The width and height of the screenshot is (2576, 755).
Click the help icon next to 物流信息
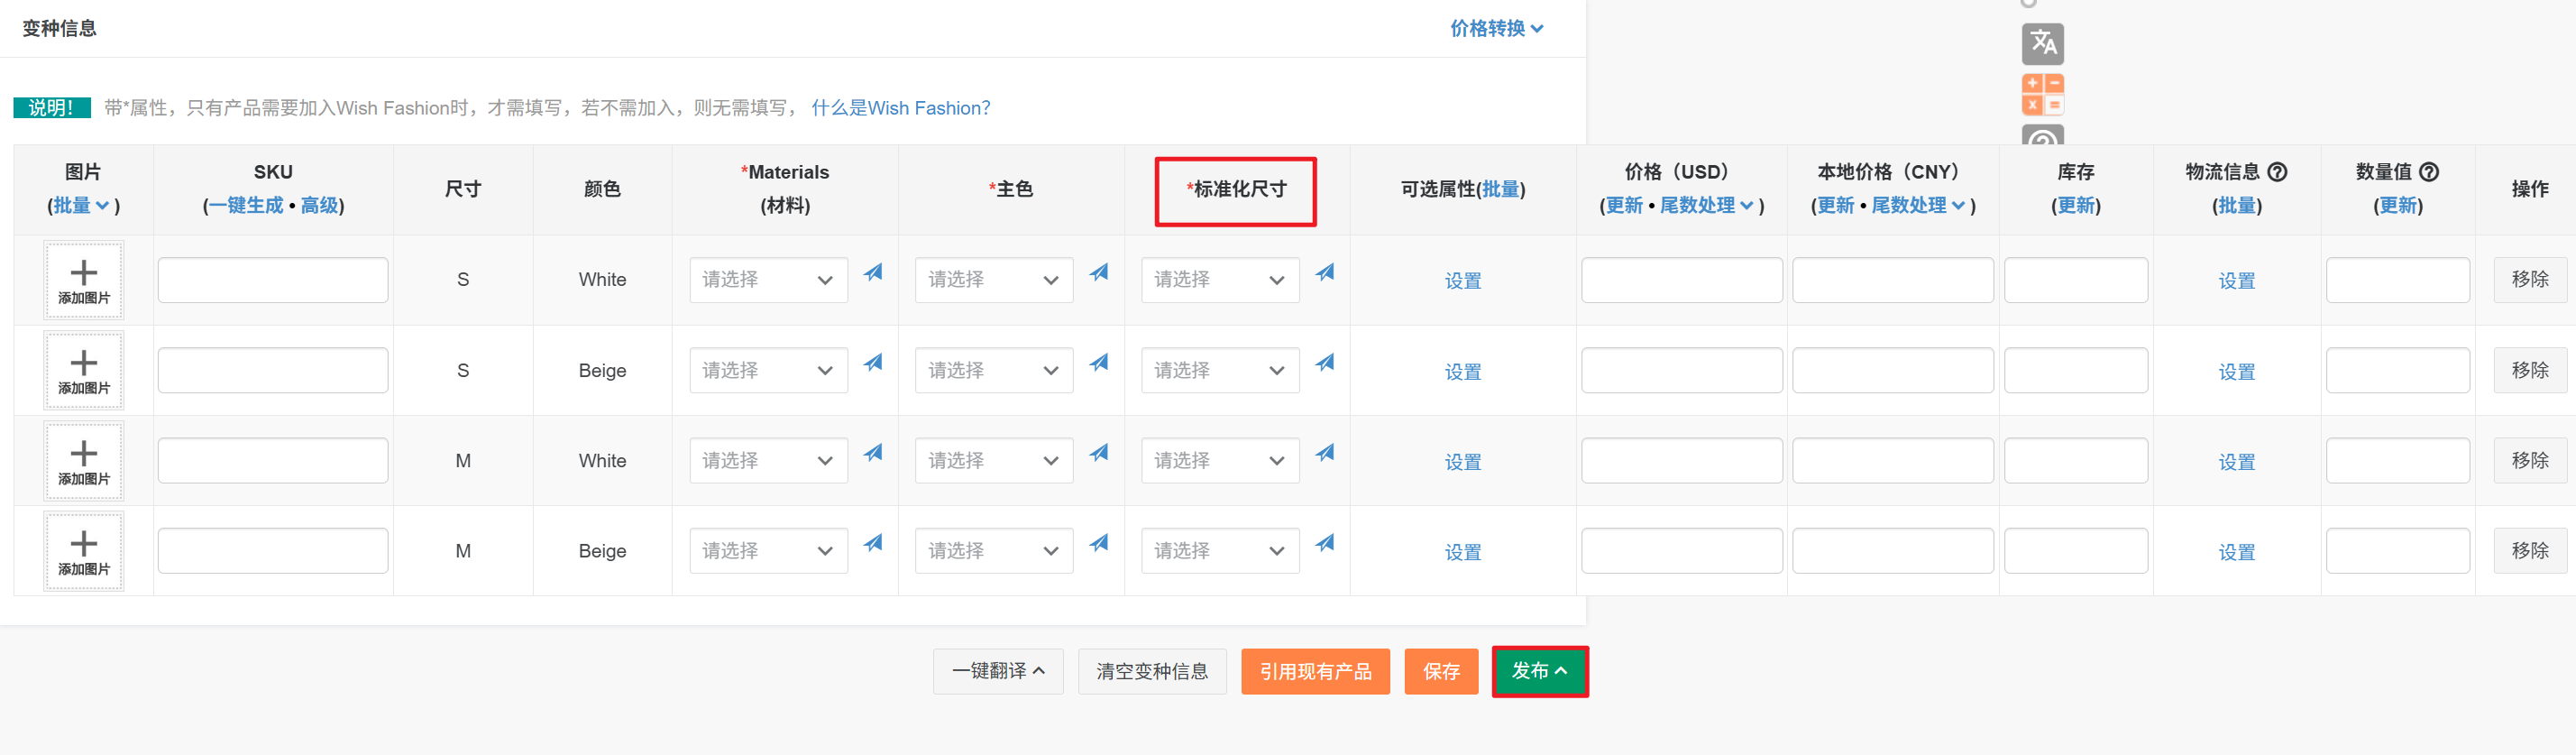(2277, 172)
